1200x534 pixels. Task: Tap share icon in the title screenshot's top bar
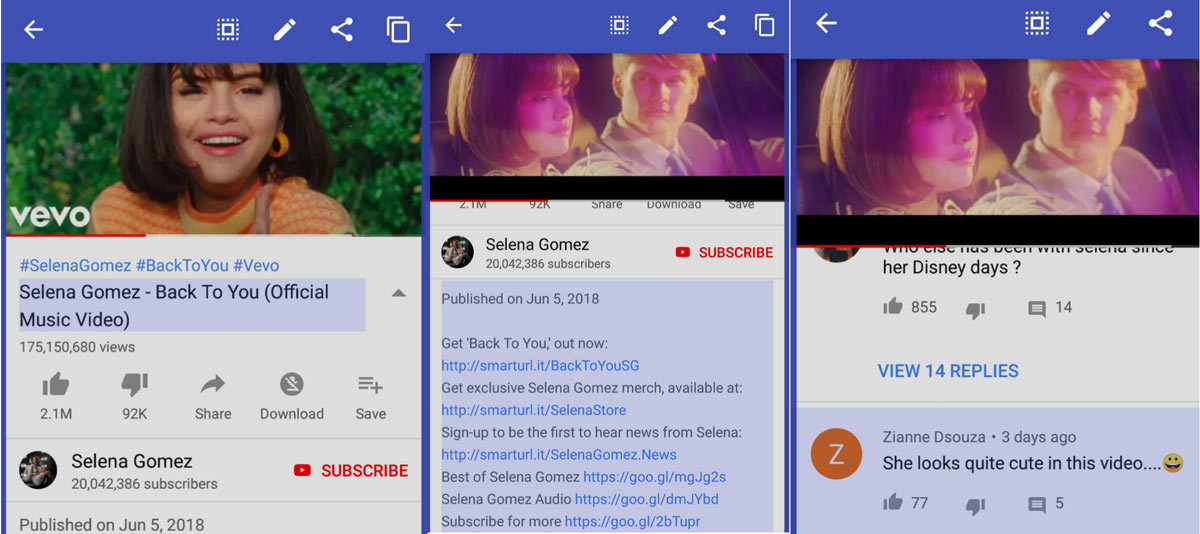tap(342, 30)
